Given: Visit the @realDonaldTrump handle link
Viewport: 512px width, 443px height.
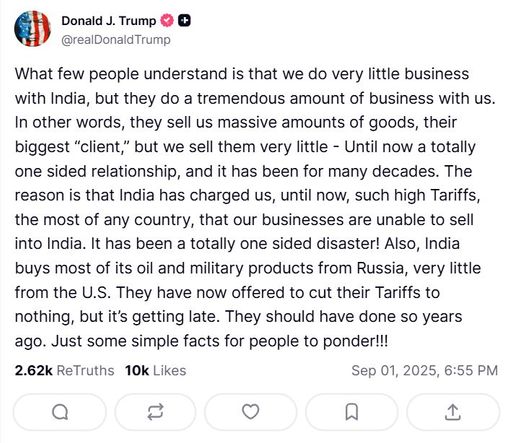Looking at the screenshot, I should (116, 40).
